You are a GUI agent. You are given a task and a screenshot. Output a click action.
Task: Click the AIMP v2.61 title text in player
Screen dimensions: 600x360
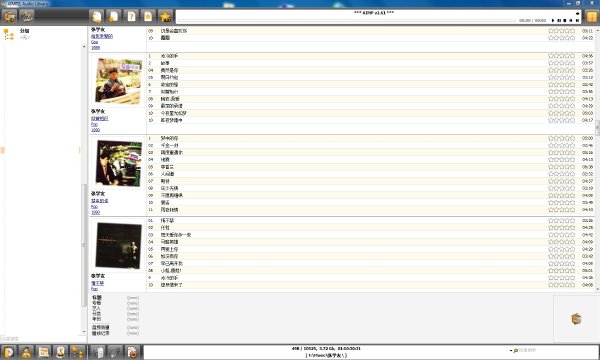(x=374, y=13)
